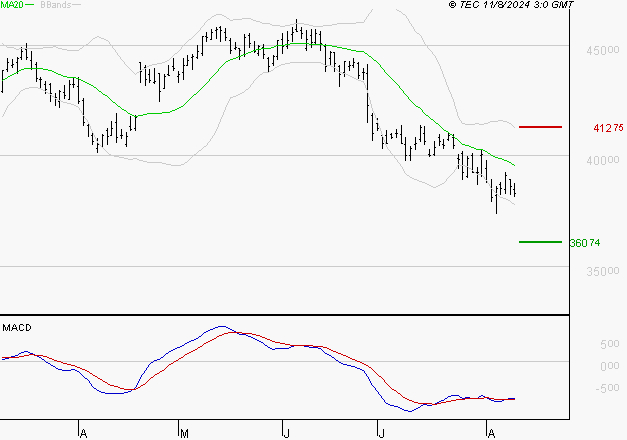Click the BBands legend label

point(56,5)
